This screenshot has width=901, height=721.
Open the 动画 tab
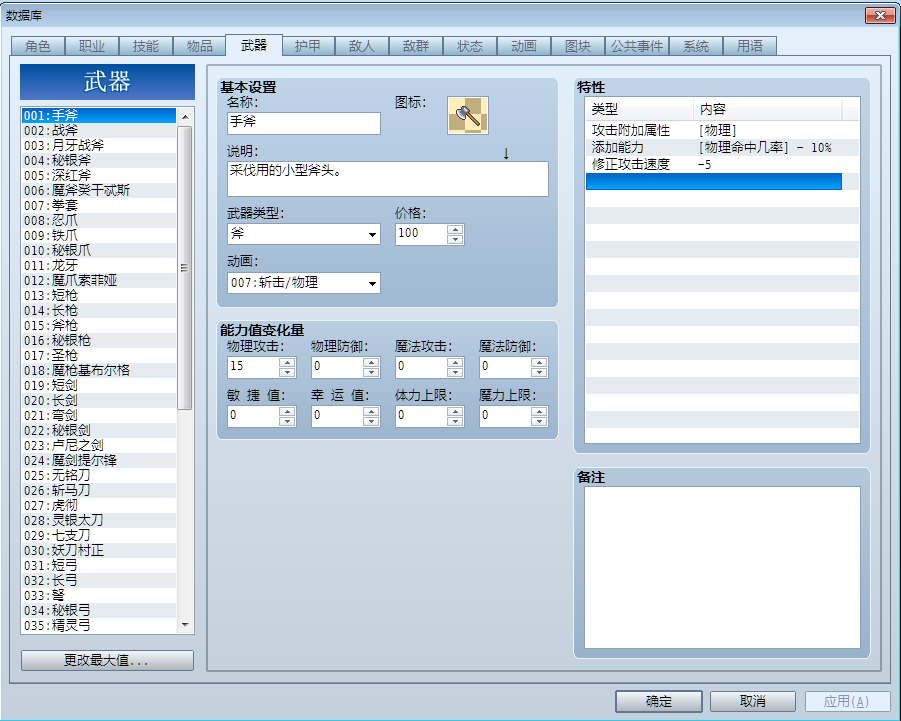[x=524, y=46]
